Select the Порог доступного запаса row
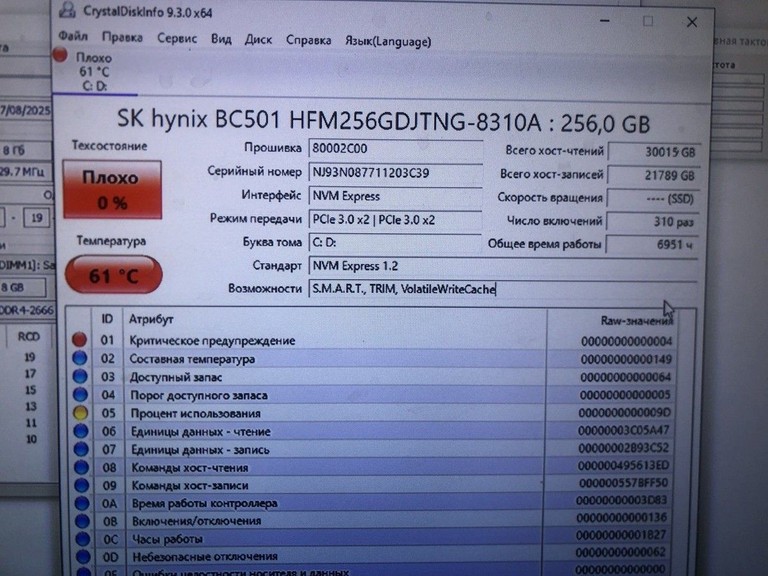This screenshot has width=768, height=576. point(372,395)
